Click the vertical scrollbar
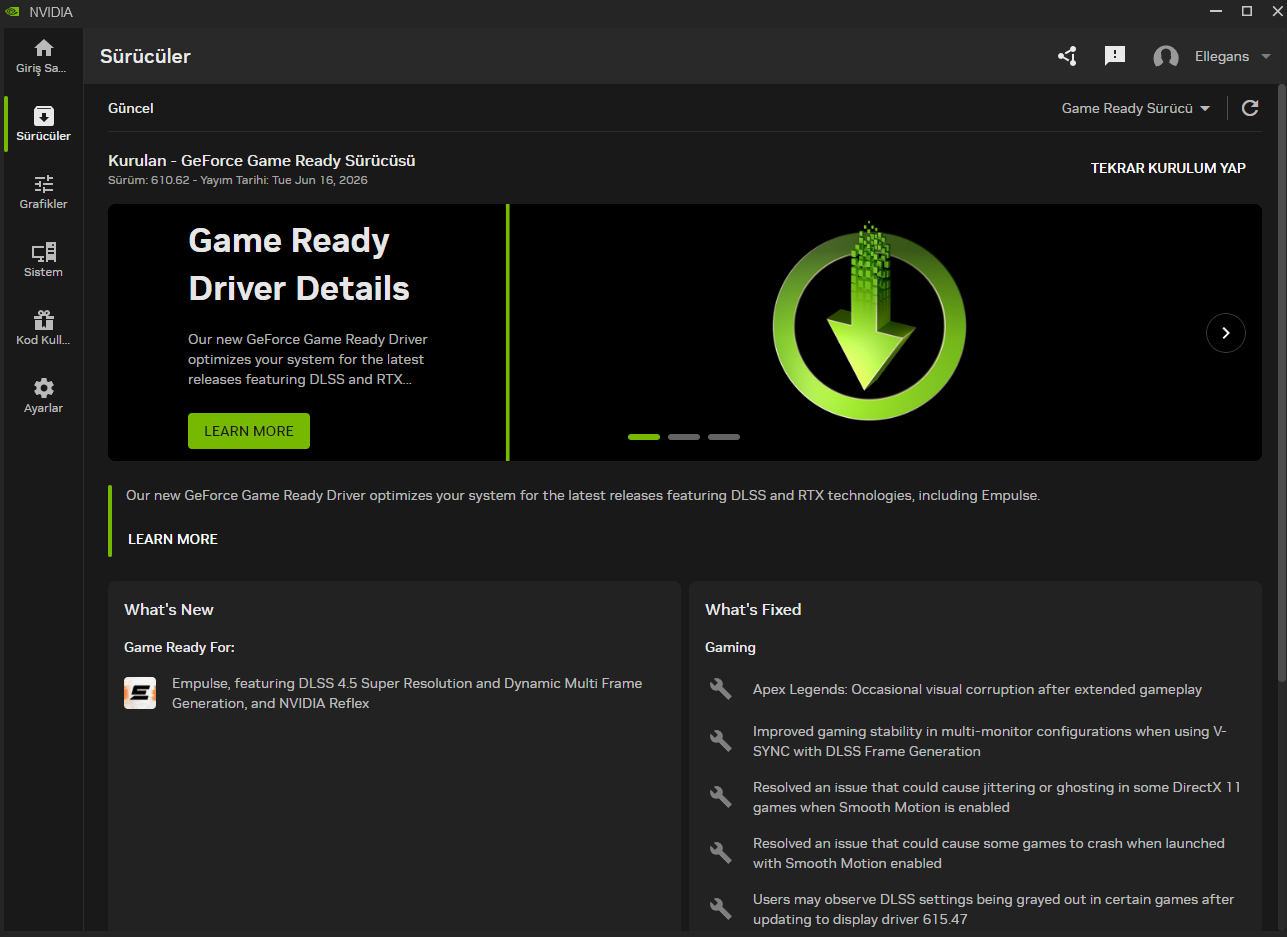This screenshot has height=937, width=1287. tap(1281, 384)
